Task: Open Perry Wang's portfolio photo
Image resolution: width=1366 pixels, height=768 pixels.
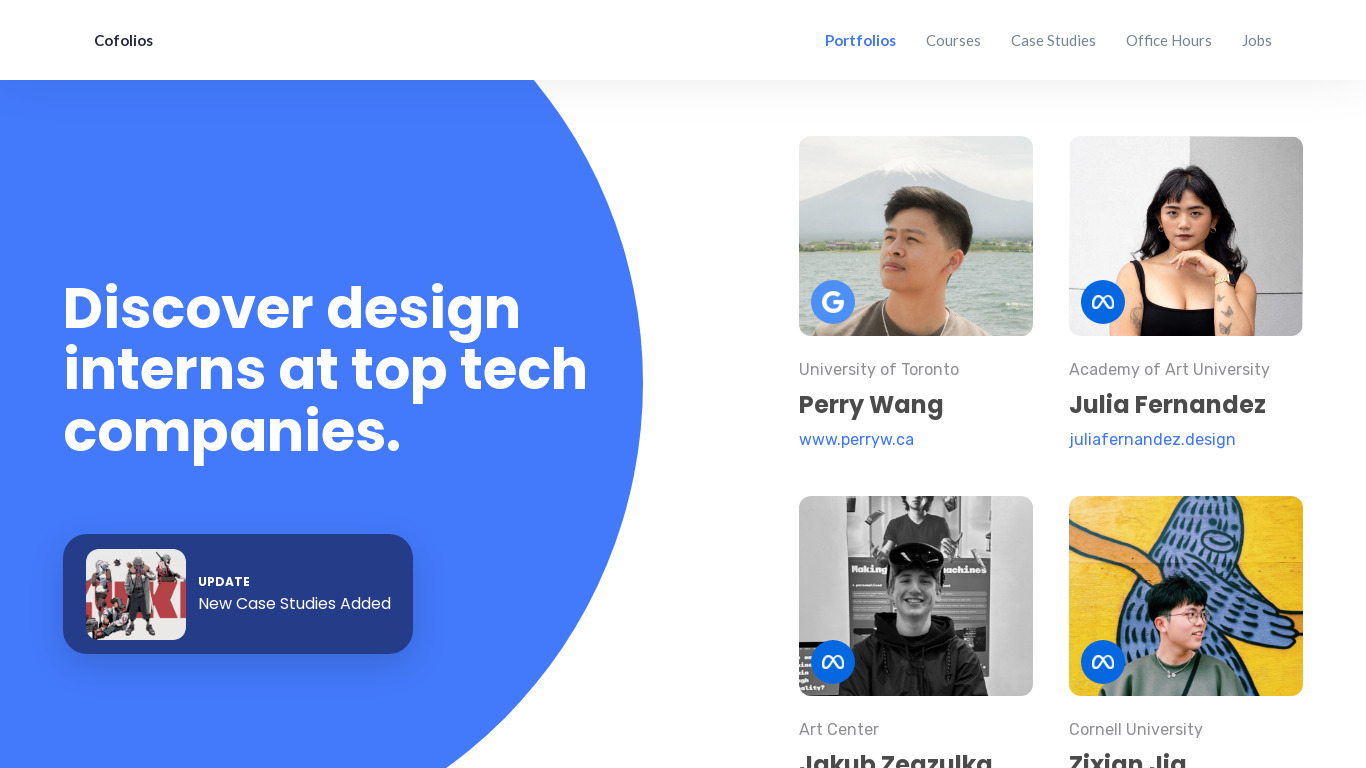Action: coord(916,236)
